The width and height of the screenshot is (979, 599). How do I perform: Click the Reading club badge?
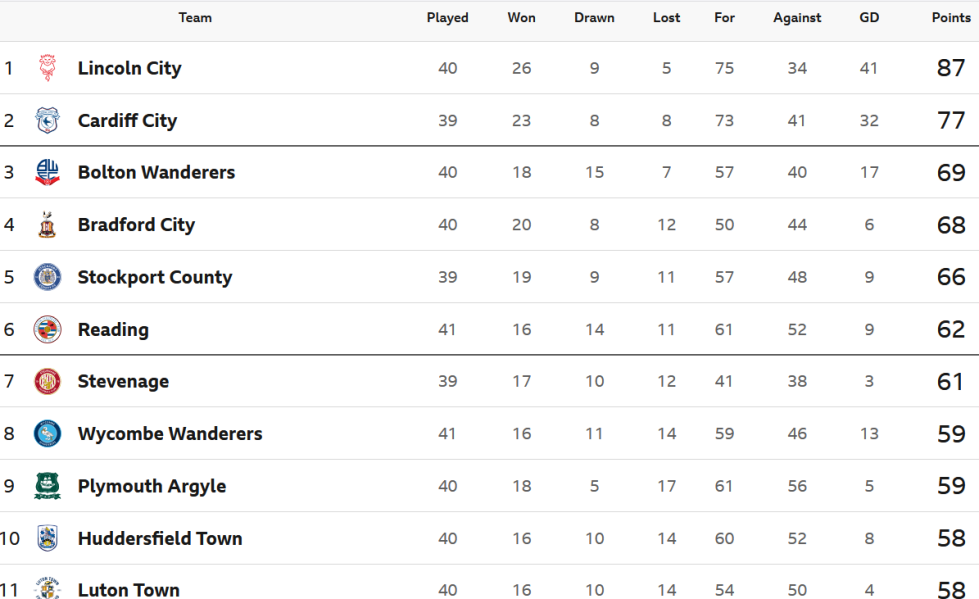[47, 329]
